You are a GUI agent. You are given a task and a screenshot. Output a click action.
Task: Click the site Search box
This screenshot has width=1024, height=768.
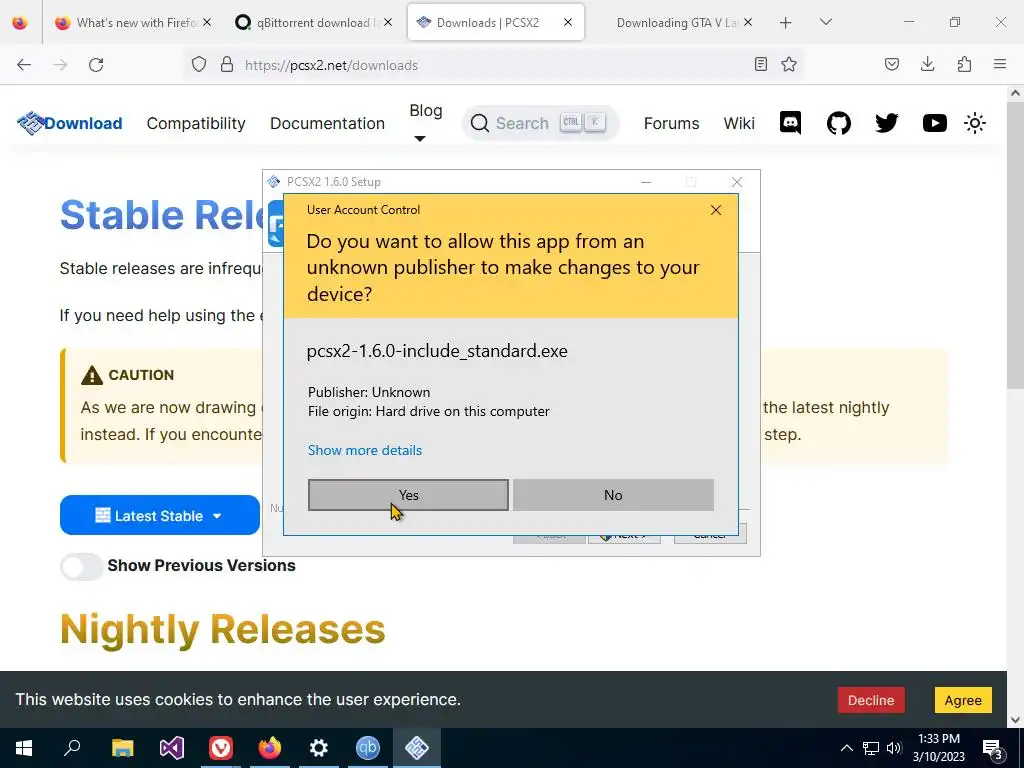[540, 123]
